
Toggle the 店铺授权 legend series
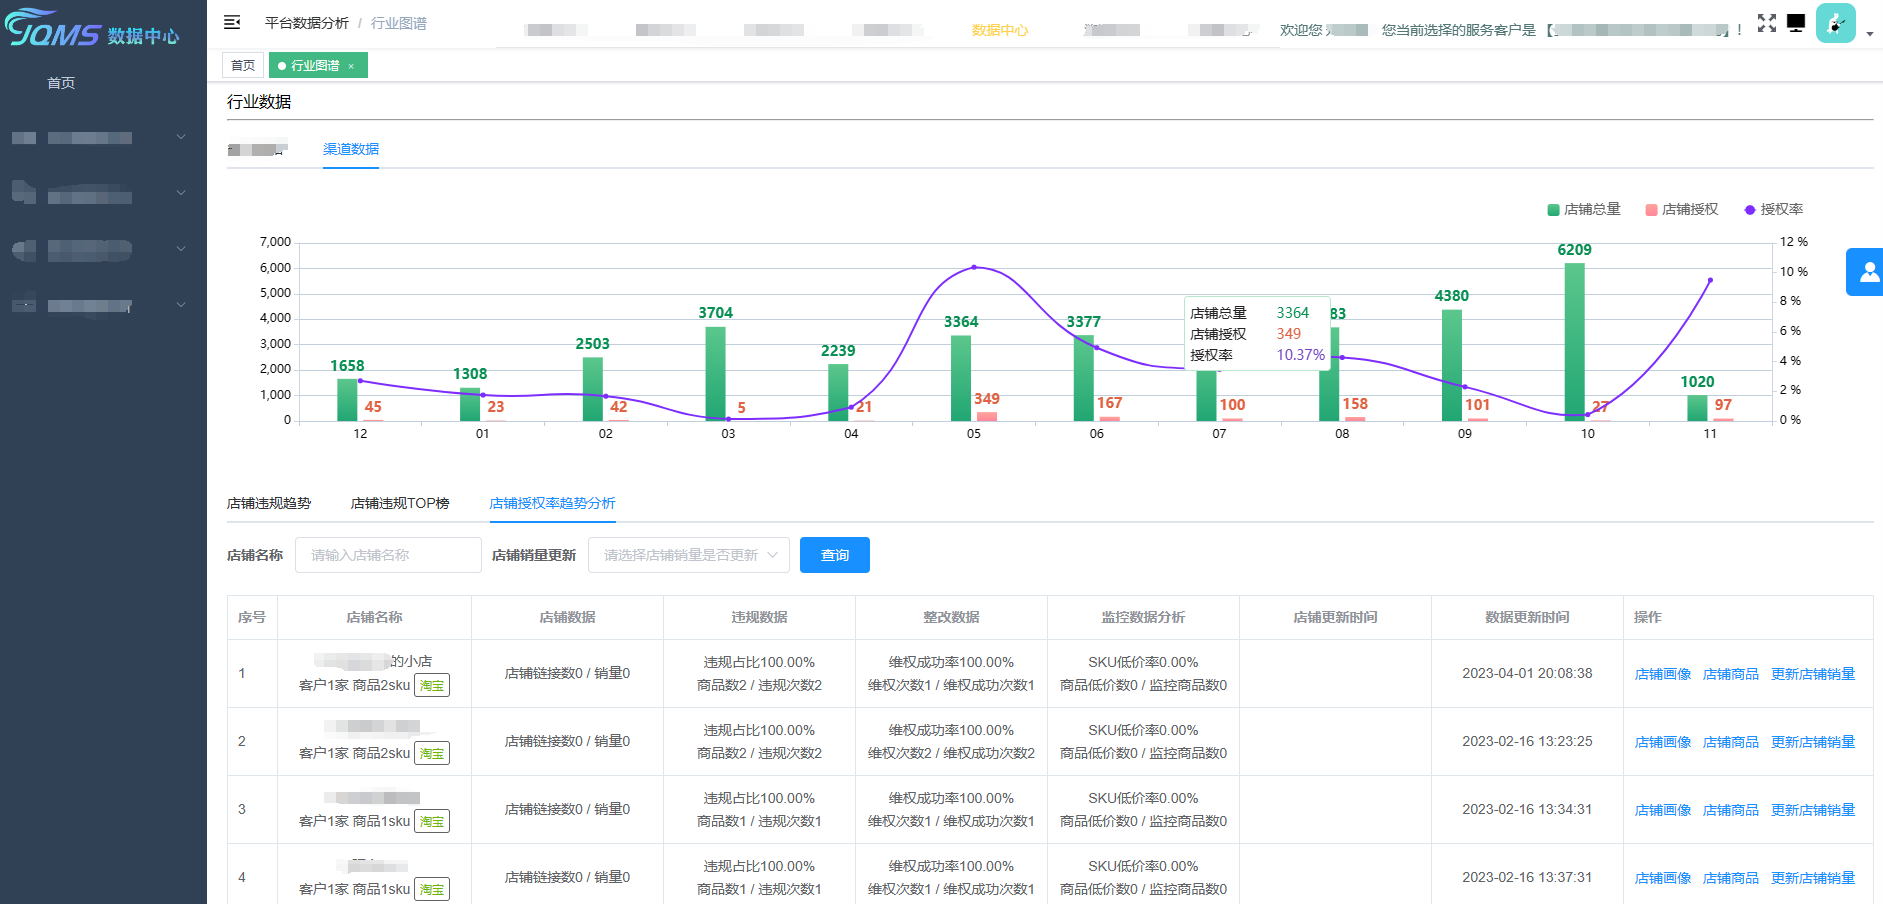pos(1682,209)
